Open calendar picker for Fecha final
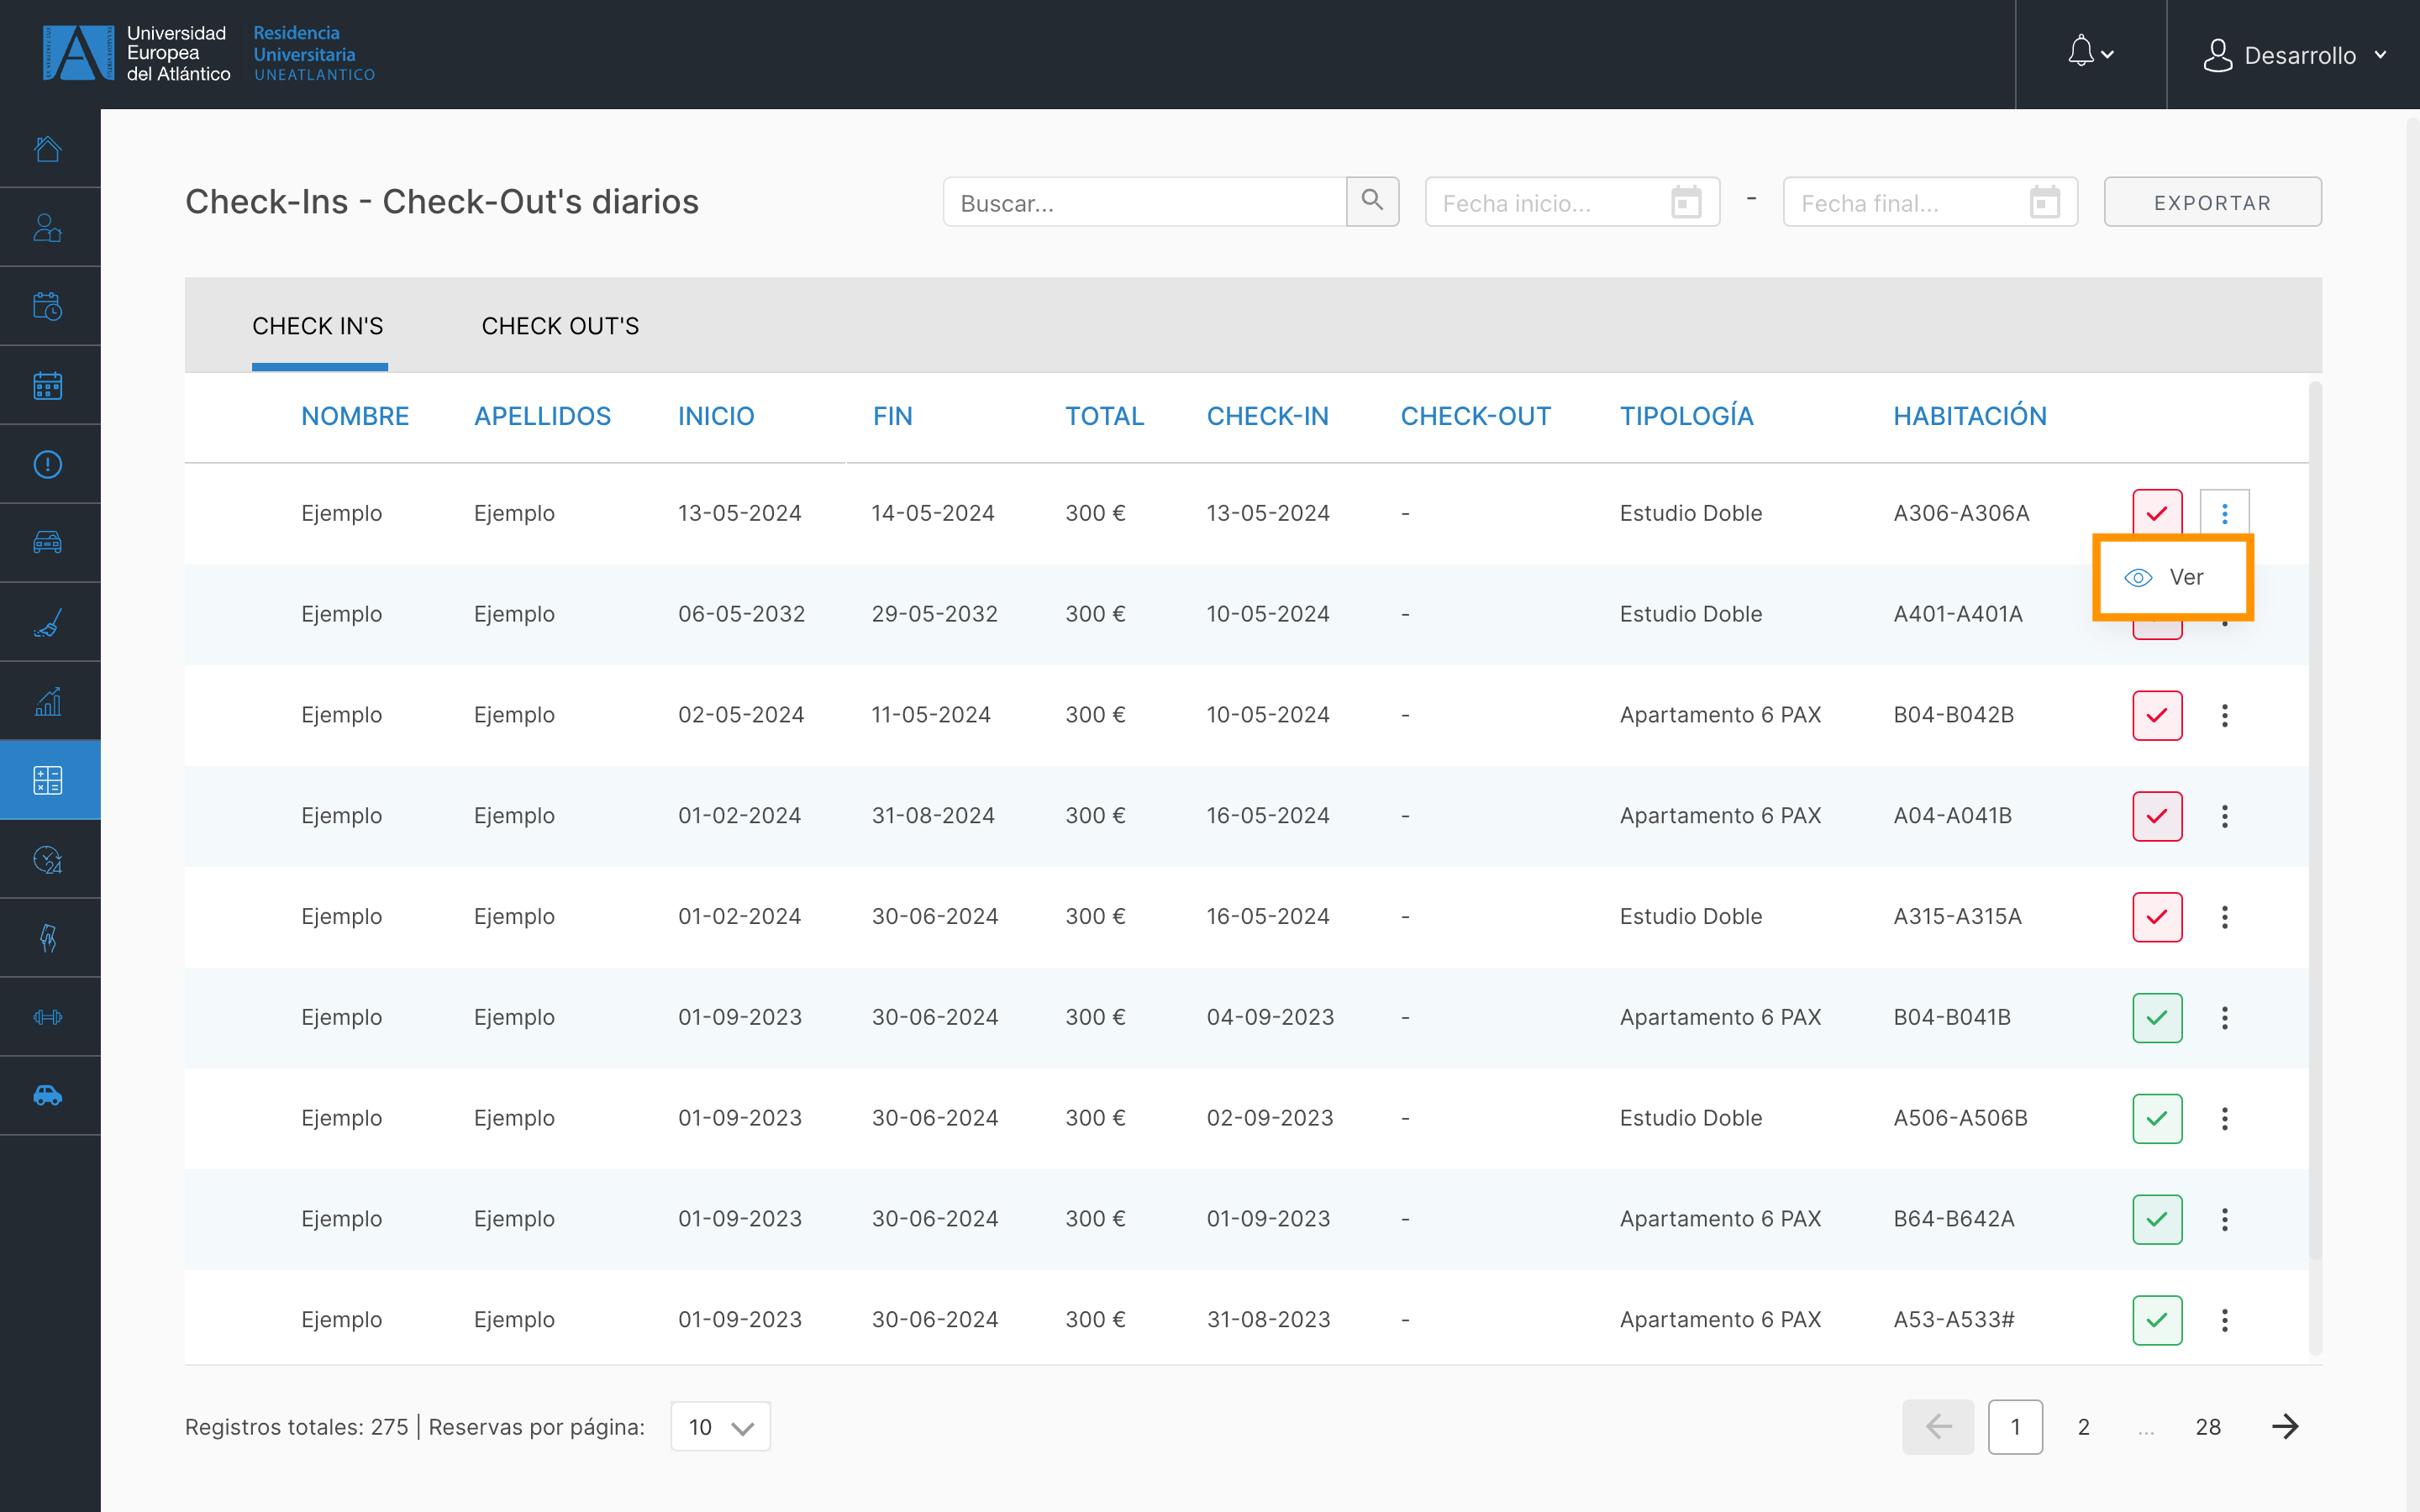The width and height of the screenshot is (2420, 1512). pyautogui.click(x=2044, y=202)
